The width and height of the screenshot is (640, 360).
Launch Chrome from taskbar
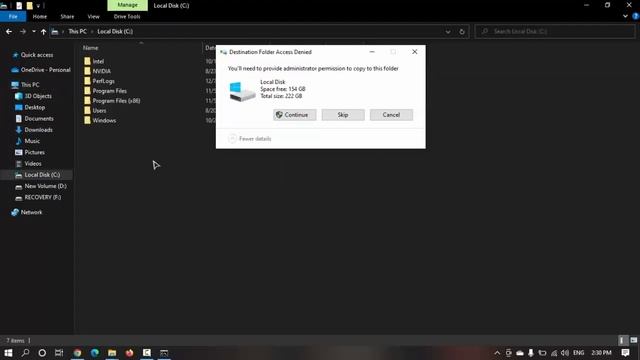77,353
